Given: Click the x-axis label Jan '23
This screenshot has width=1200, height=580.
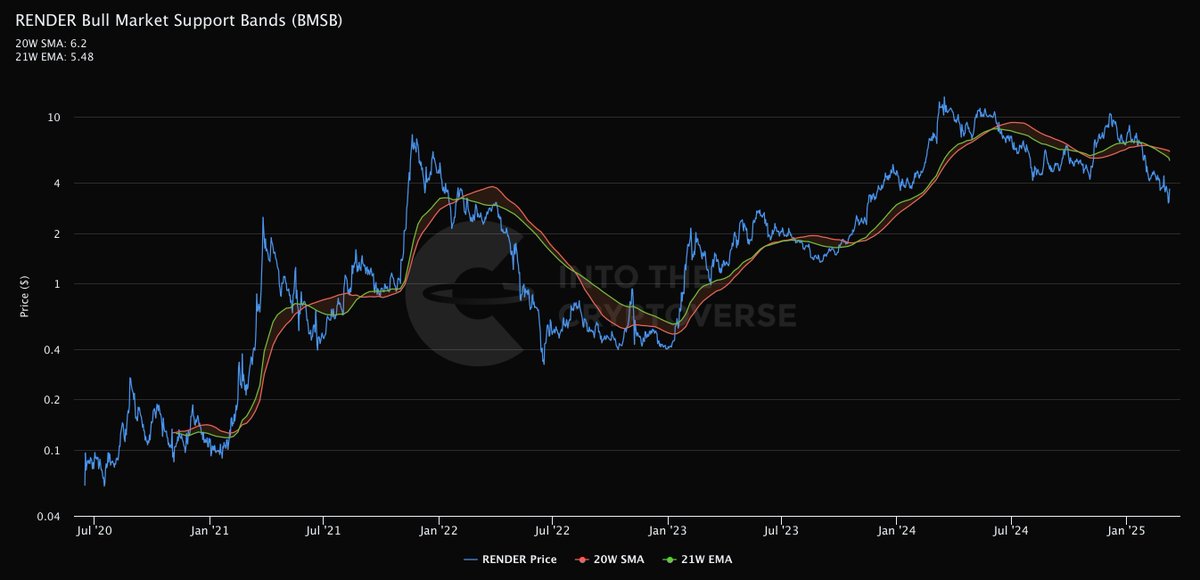Looking at the screenshot, I should click(x=669, y=530).
